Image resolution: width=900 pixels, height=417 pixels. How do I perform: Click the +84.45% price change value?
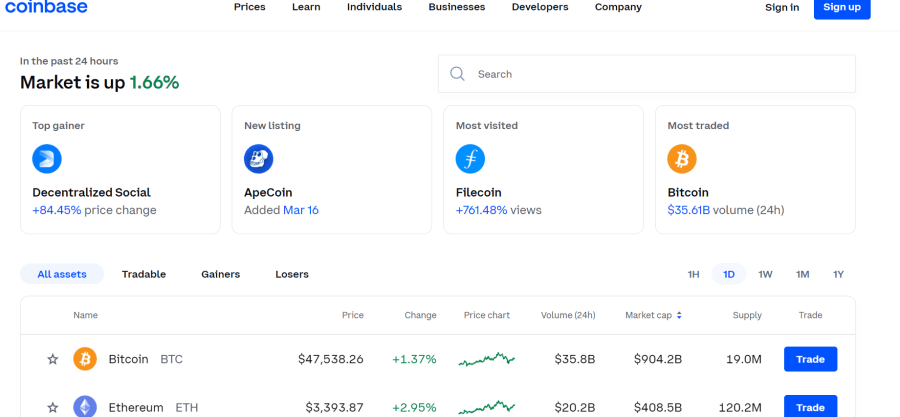(x=57, y=210)
